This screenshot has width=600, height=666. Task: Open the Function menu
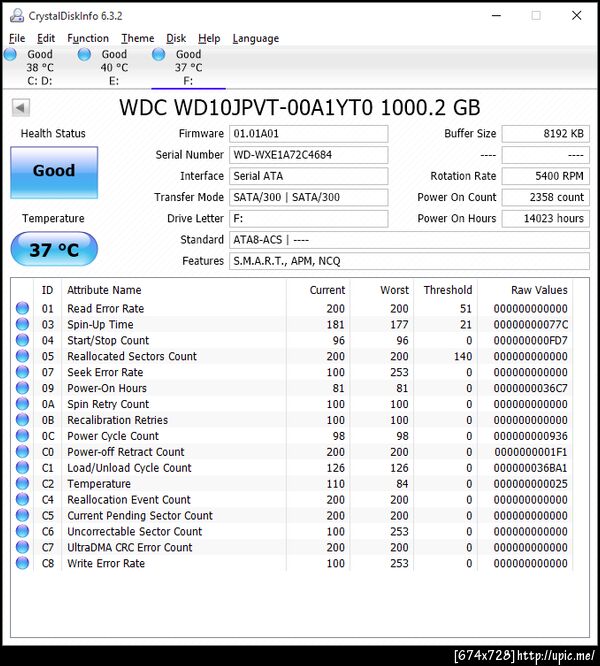[x=88, y=39]
